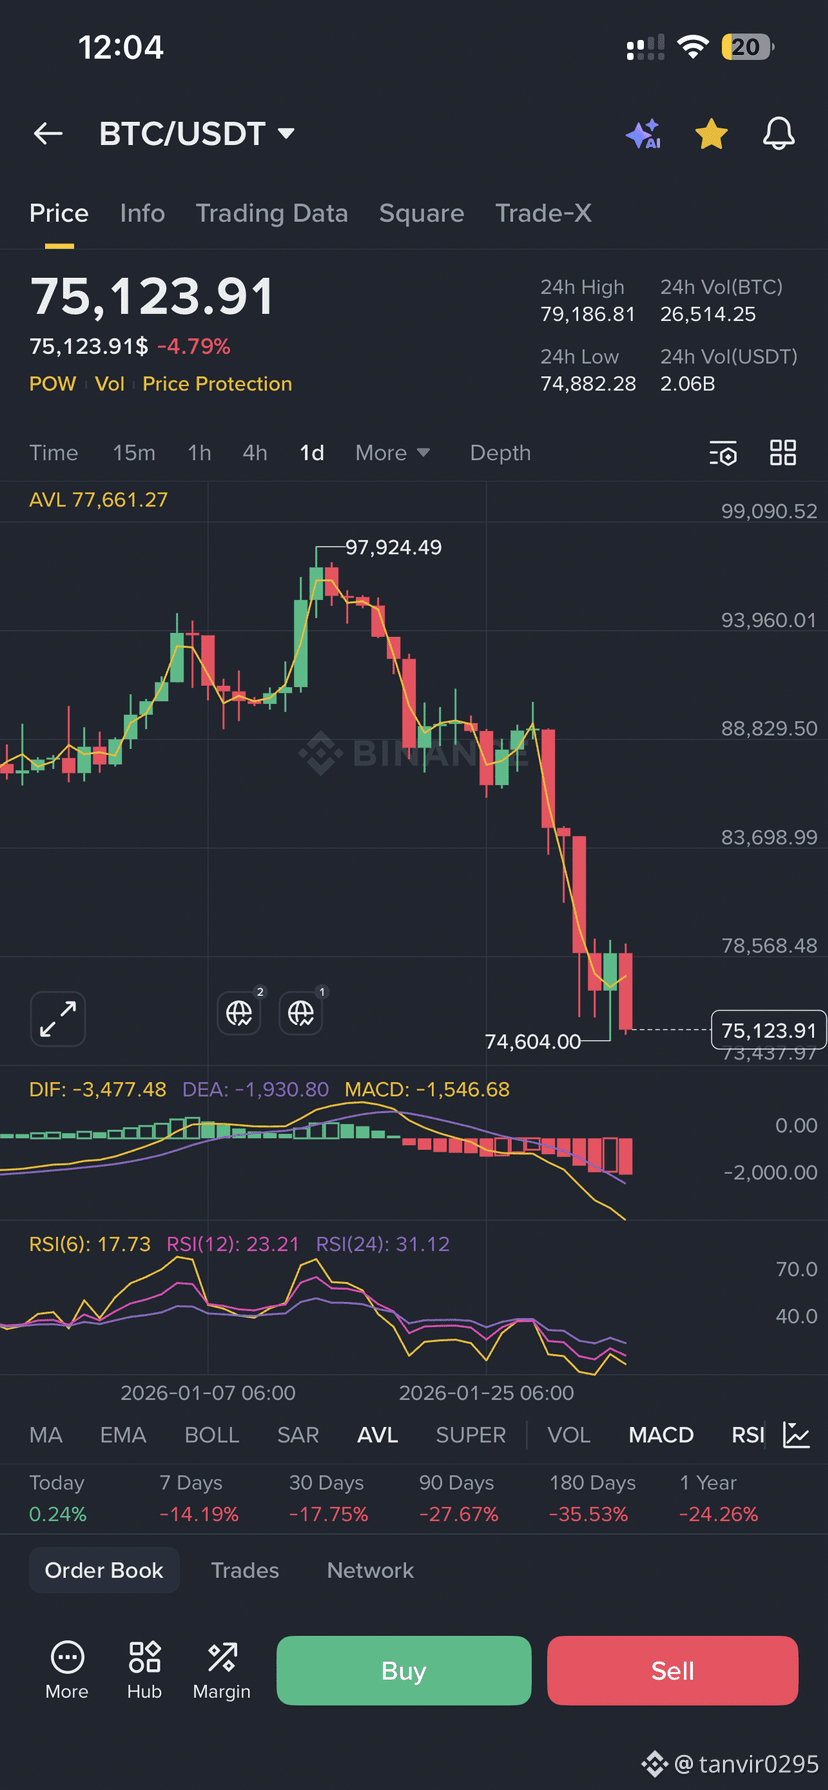This screenshot has height=1790, width=828.
Task: Open chart settings icon
Action: tap(723, 453)
